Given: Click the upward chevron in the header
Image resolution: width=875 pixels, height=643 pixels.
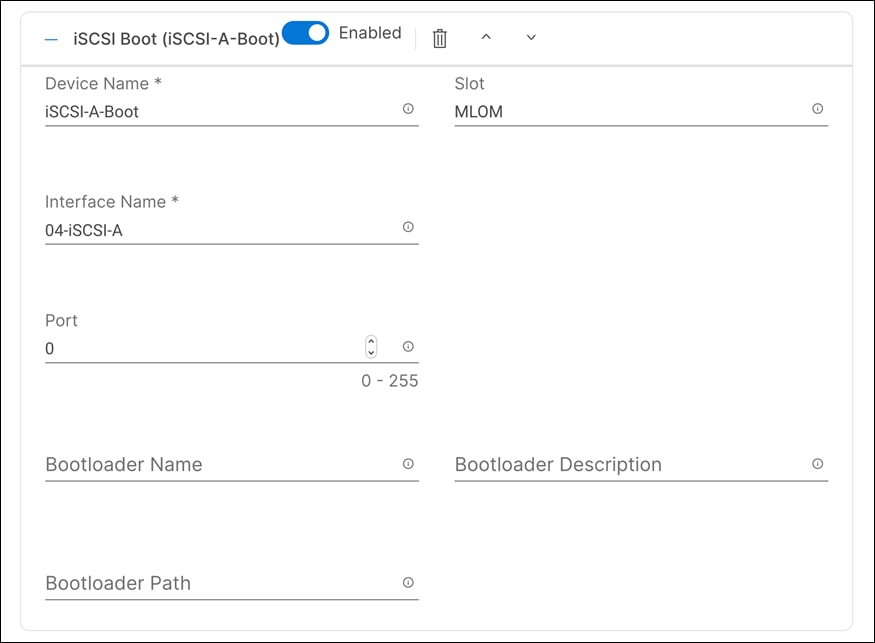Looking at the screenshot, I should pos(487,37).
